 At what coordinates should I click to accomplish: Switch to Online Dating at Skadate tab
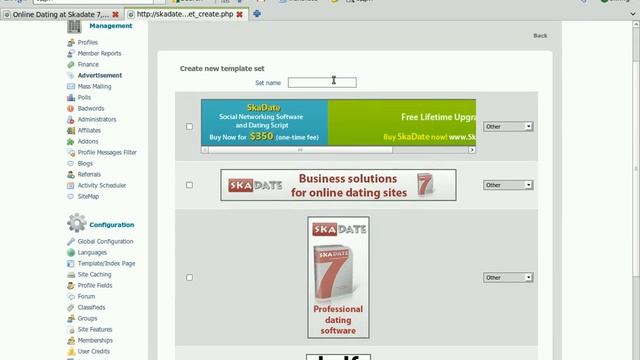point(60,15)
